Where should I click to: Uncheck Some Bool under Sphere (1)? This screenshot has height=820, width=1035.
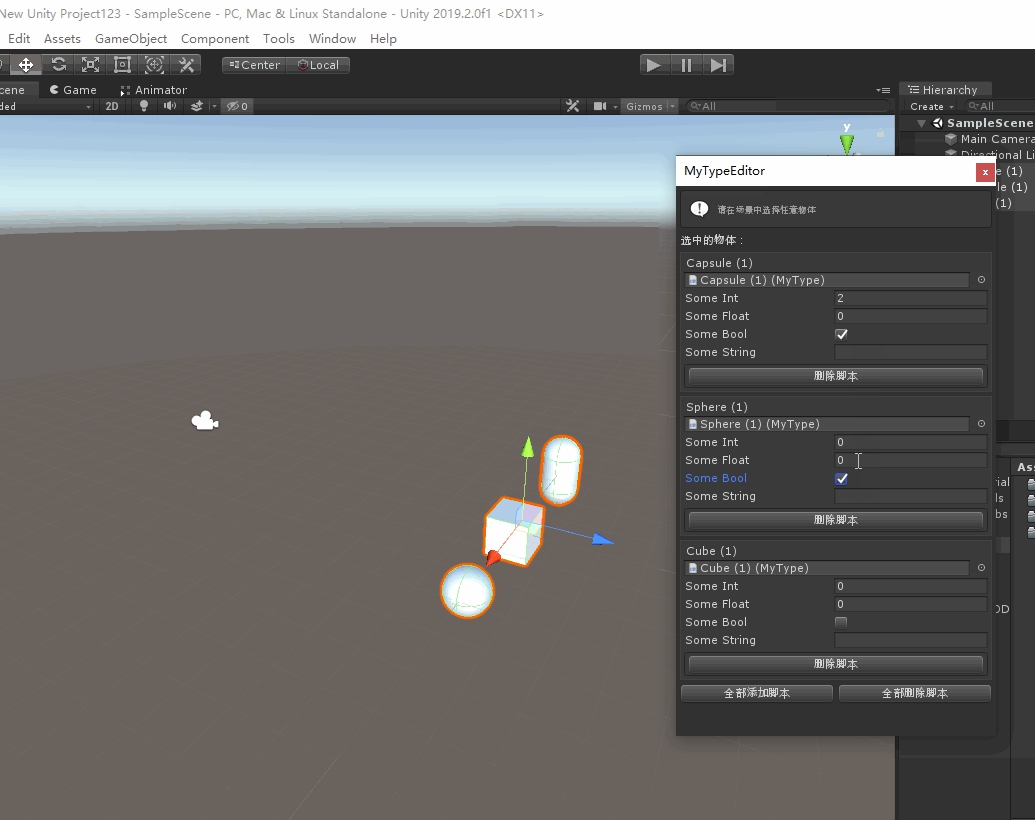point(841,478)
